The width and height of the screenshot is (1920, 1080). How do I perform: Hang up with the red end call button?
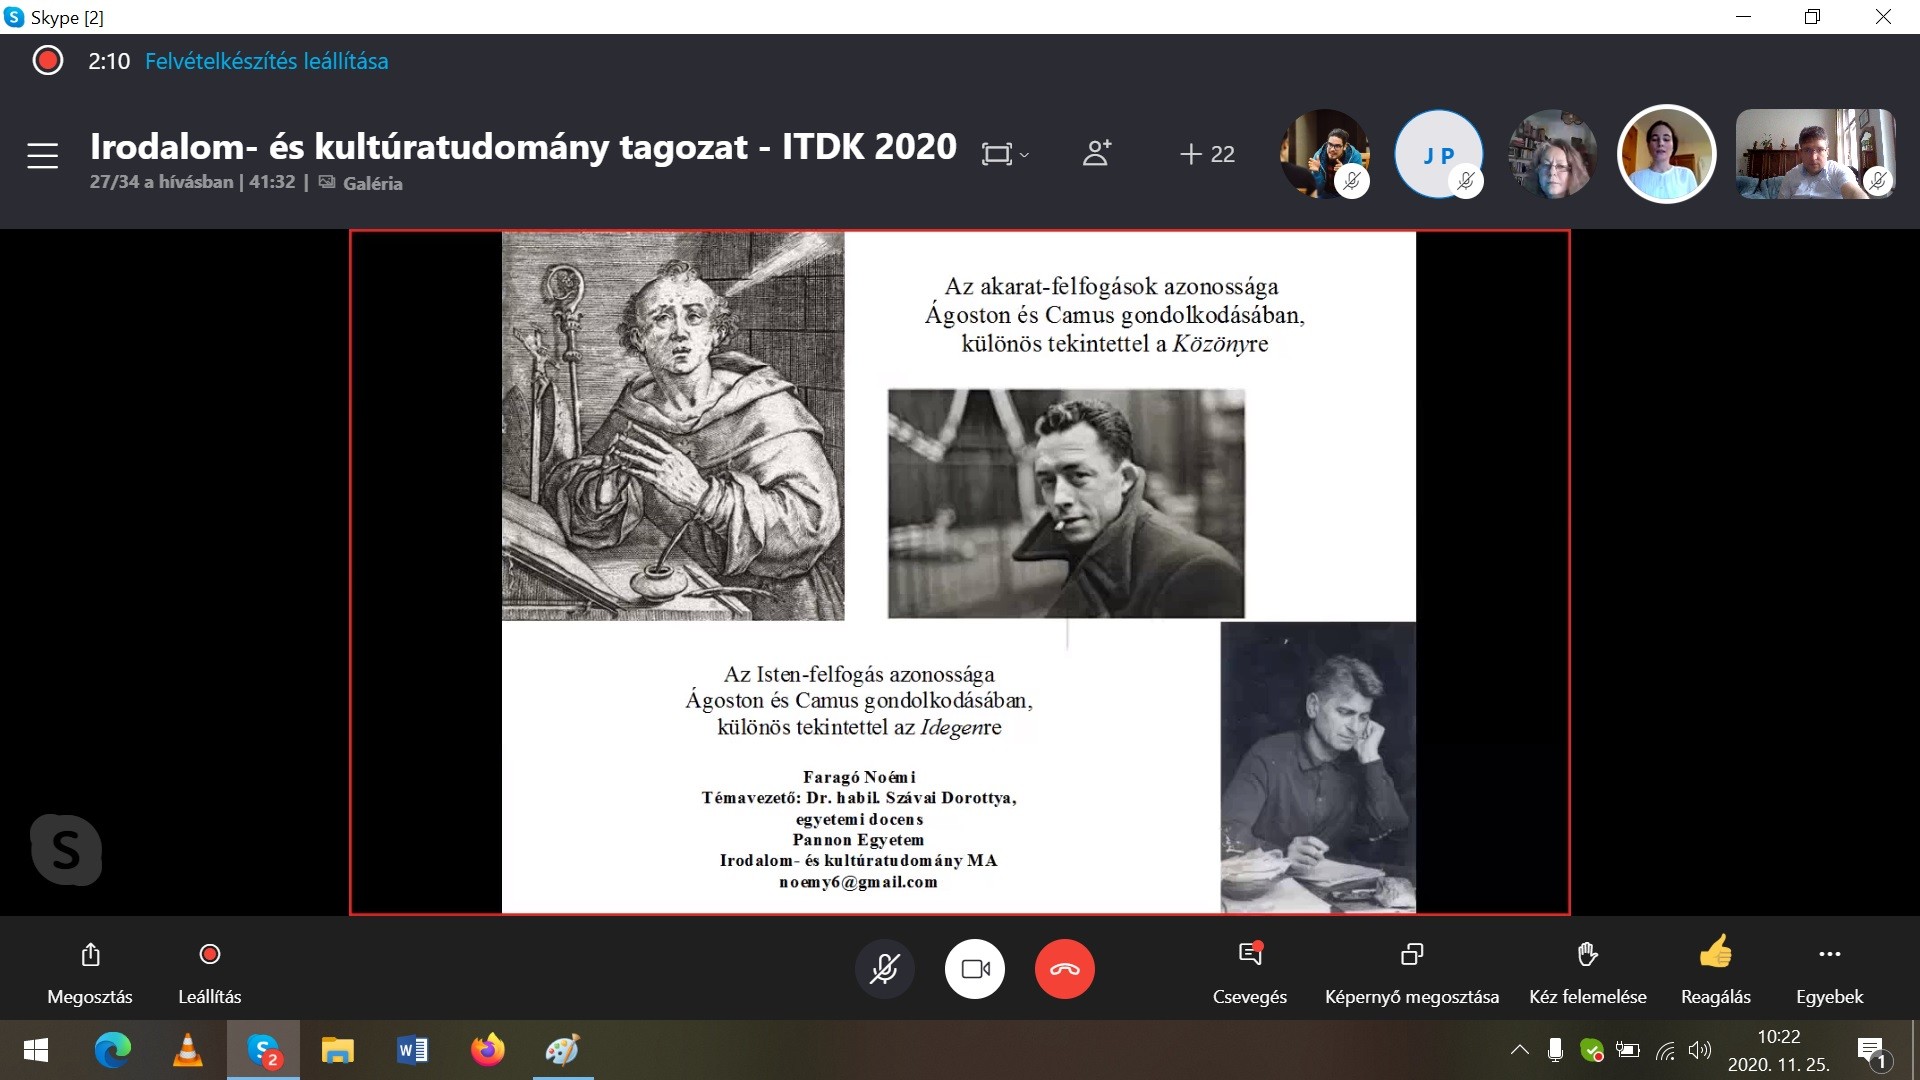coord(1064,969)
